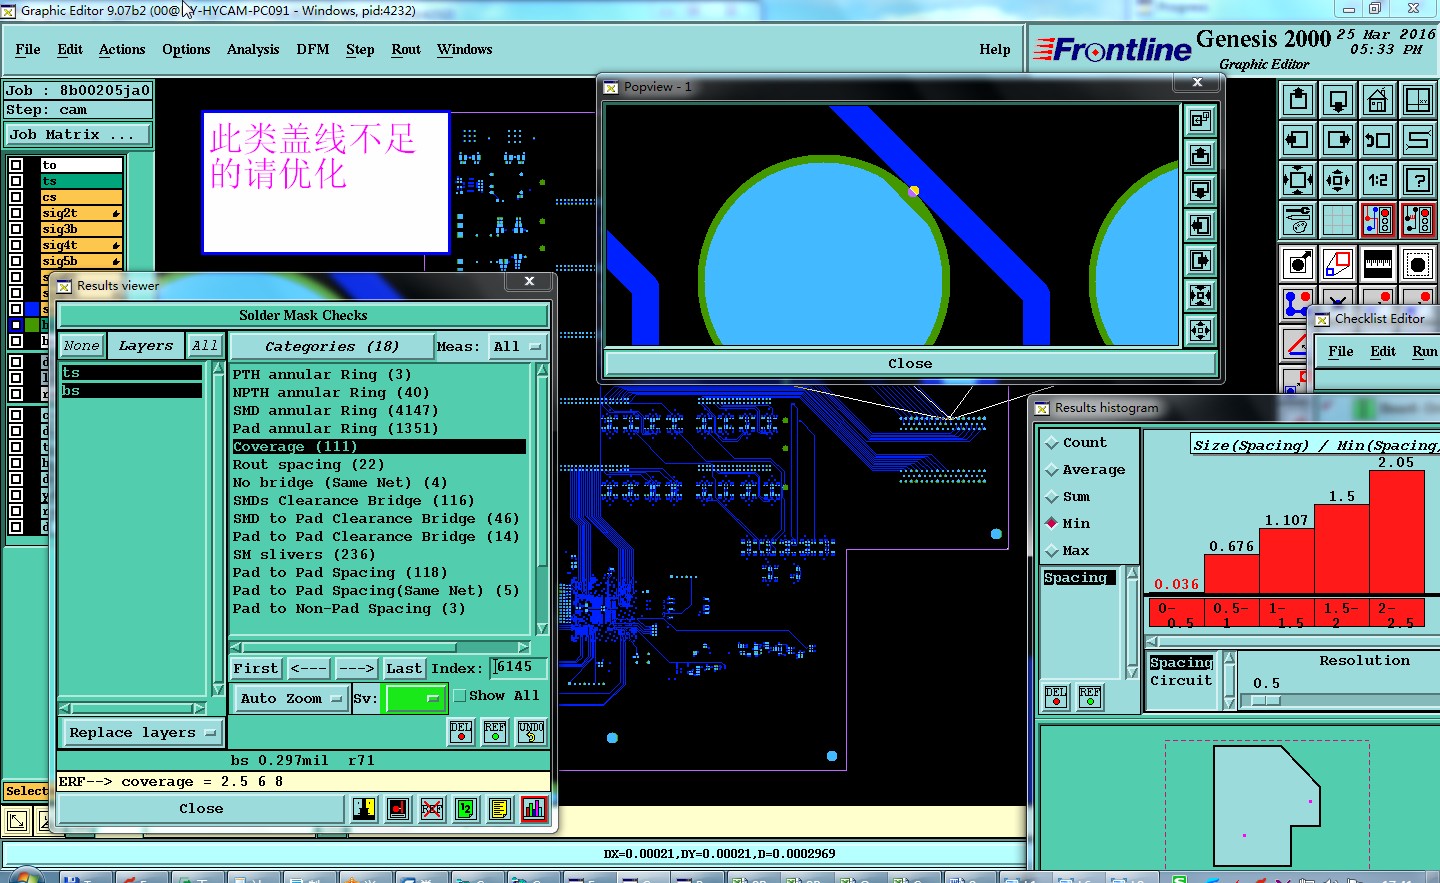Open the tools and palette settings icon
This screenshot has height=883, width=1440.
[x=1298, y=220]
